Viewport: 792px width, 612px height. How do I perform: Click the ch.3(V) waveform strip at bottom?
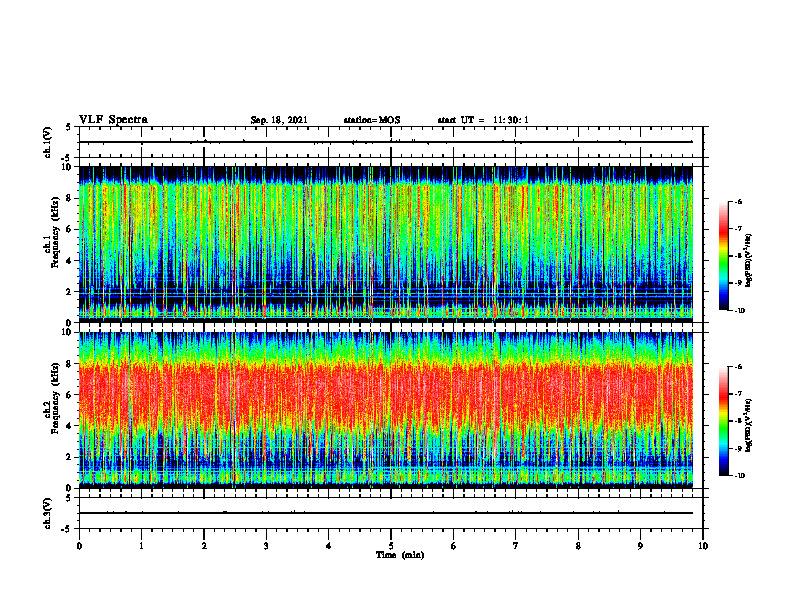pos(391,513)
